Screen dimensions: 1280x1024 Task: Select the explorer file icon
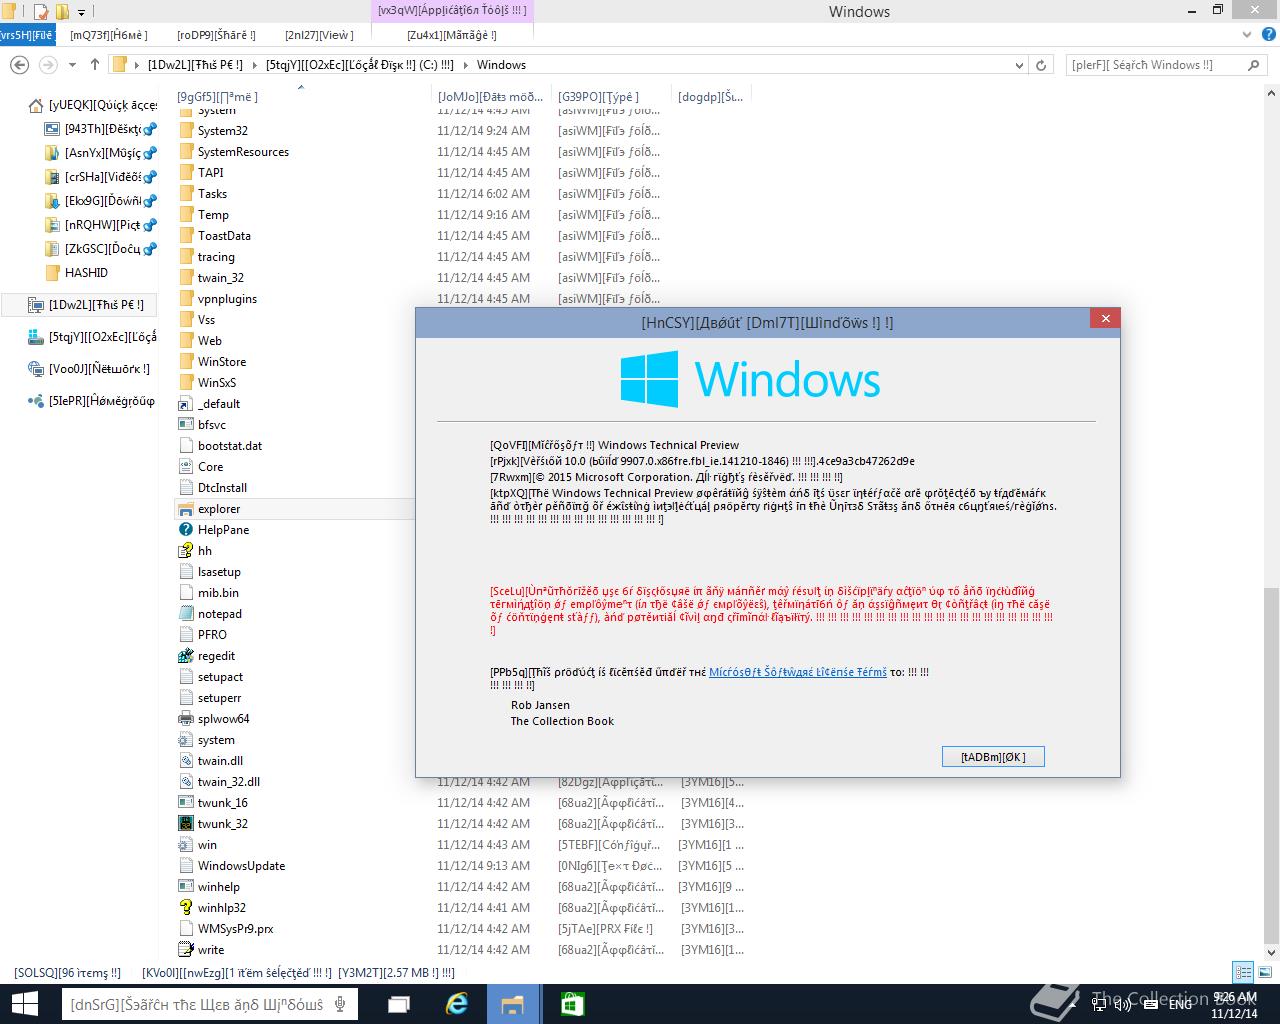(x=185, y=509)
